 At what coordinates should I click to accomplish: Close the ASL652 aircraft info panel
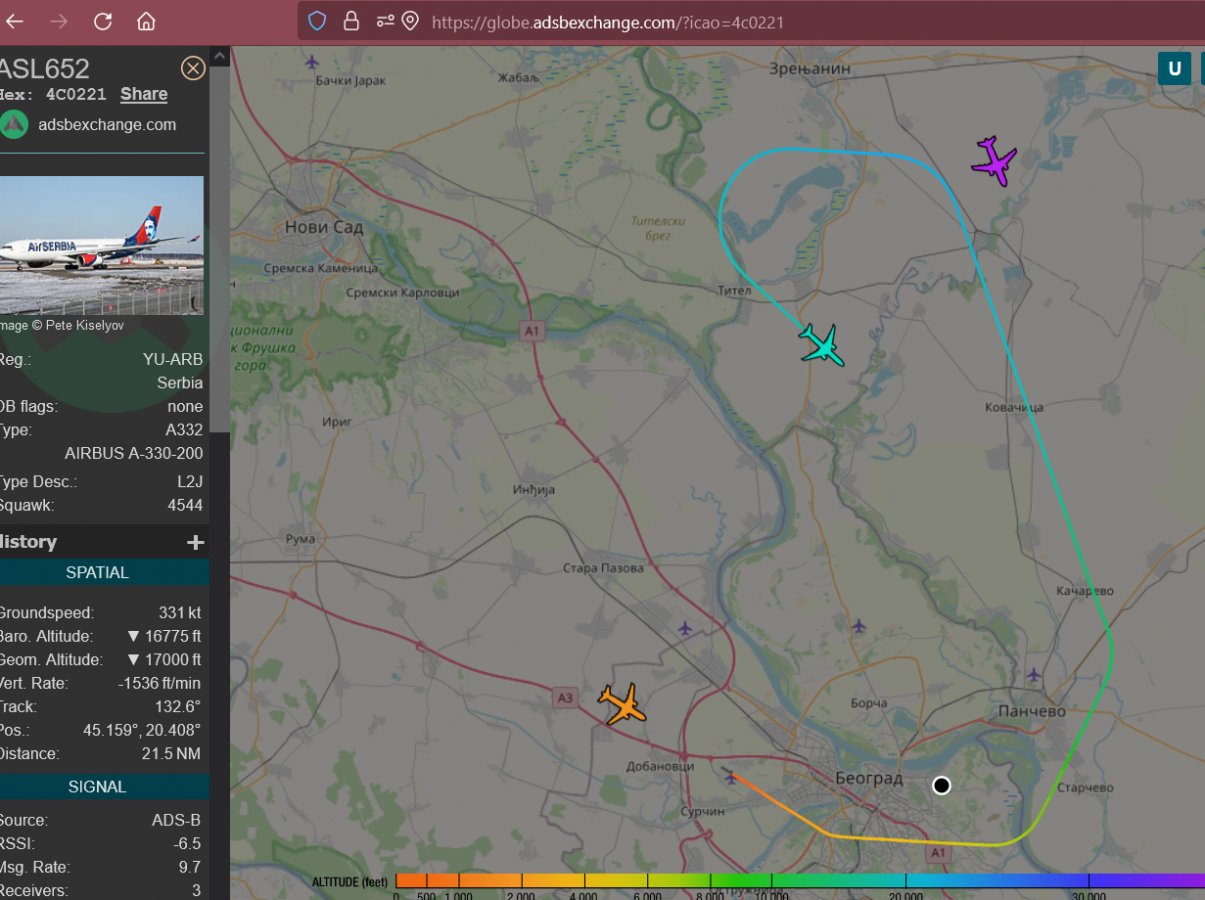point(192,68)
